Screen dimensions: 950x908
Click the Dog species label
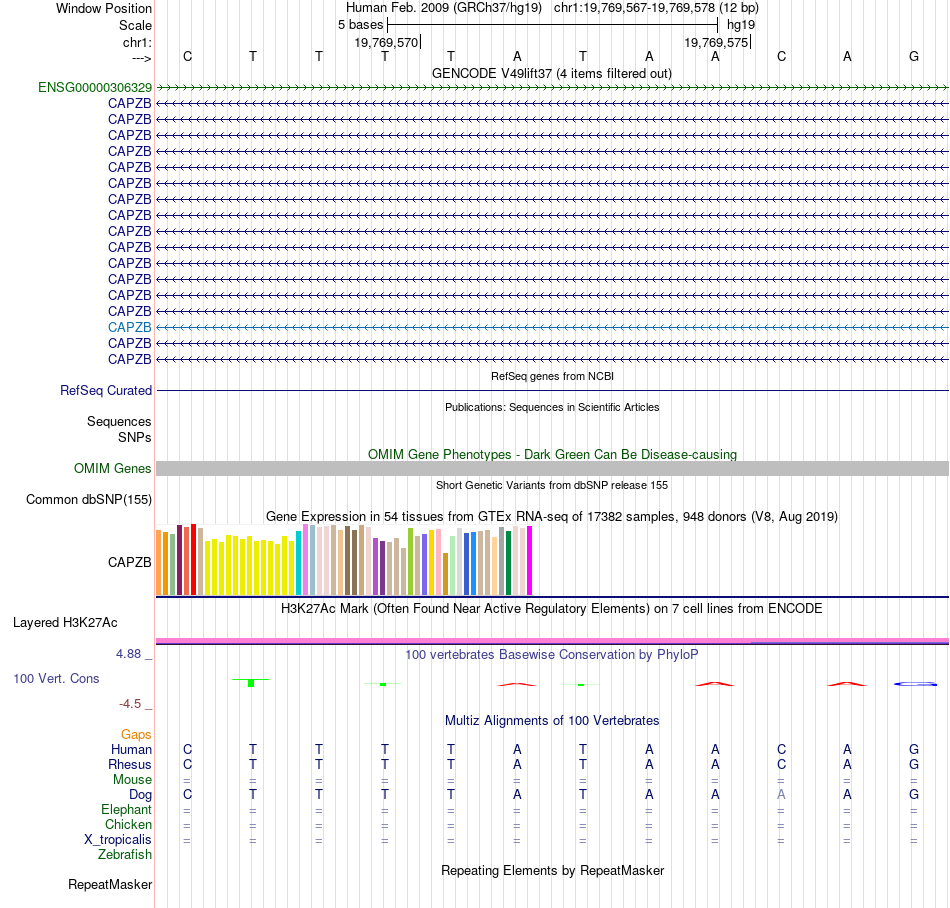click(x=141, y=795)
